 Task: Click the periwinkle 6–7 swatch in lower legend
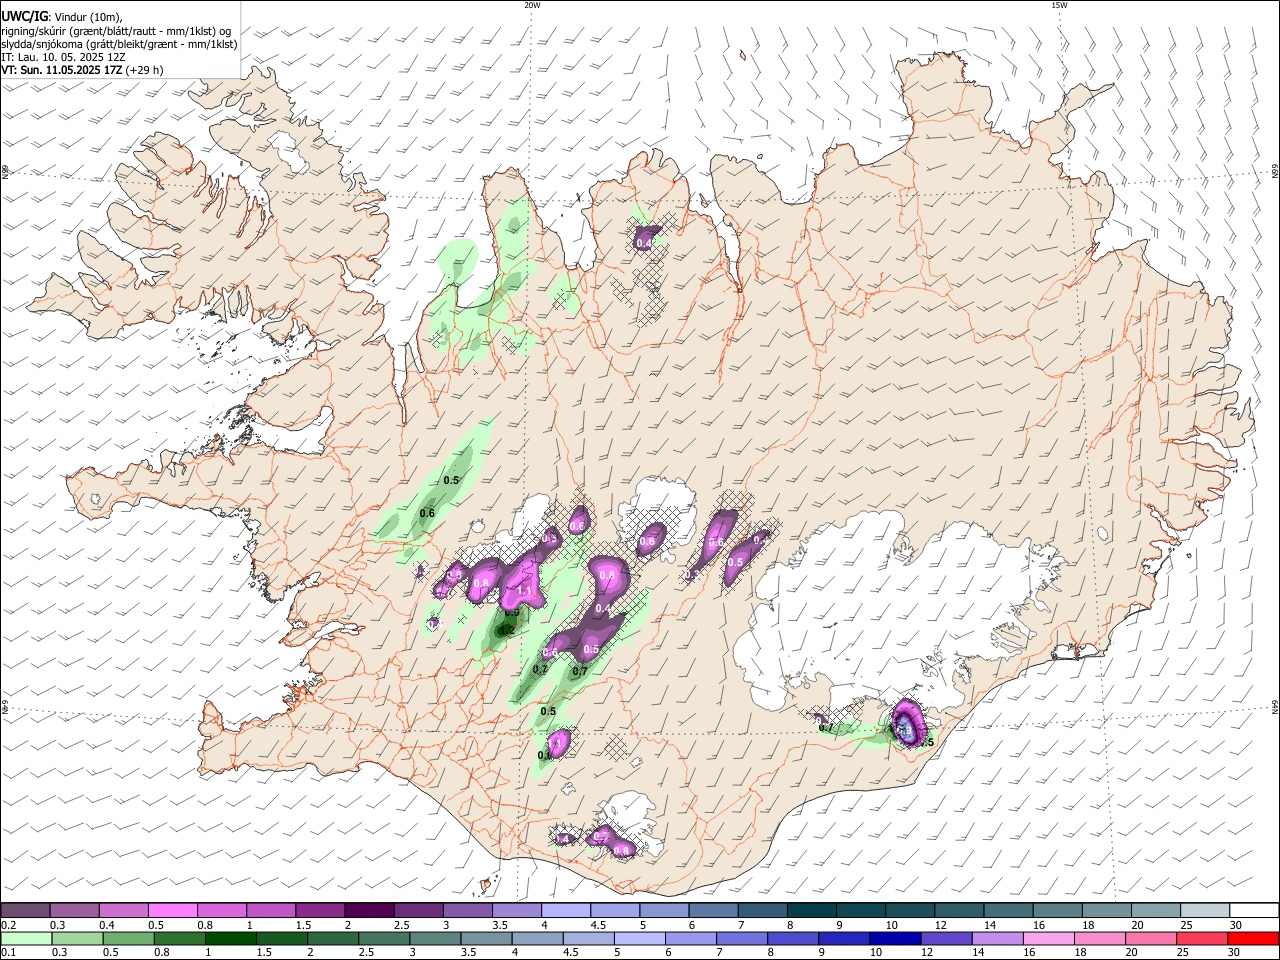pos(691,938)
